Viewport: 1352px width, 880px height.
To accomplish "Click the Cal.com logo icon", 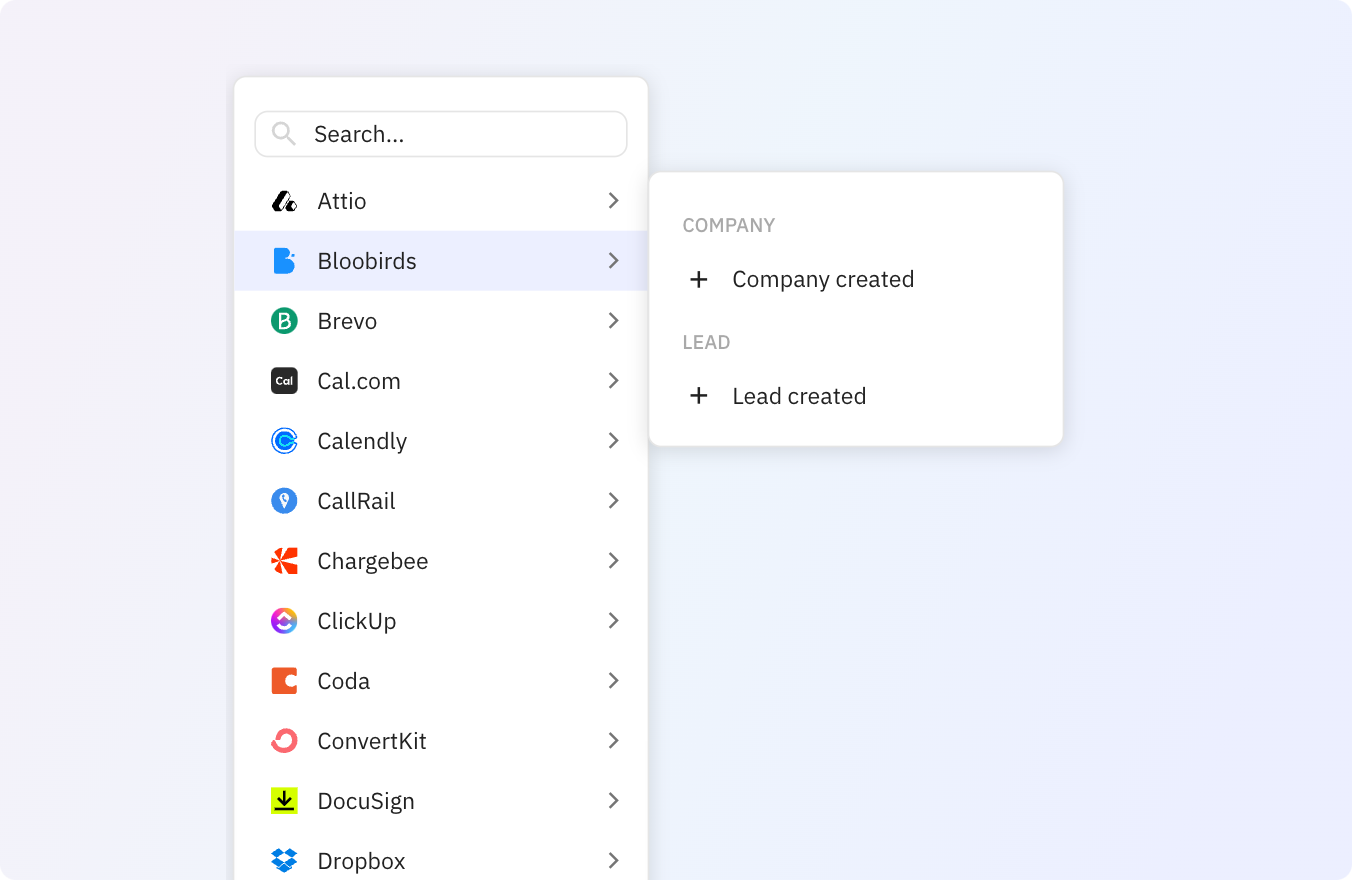I will coord(284,381).
